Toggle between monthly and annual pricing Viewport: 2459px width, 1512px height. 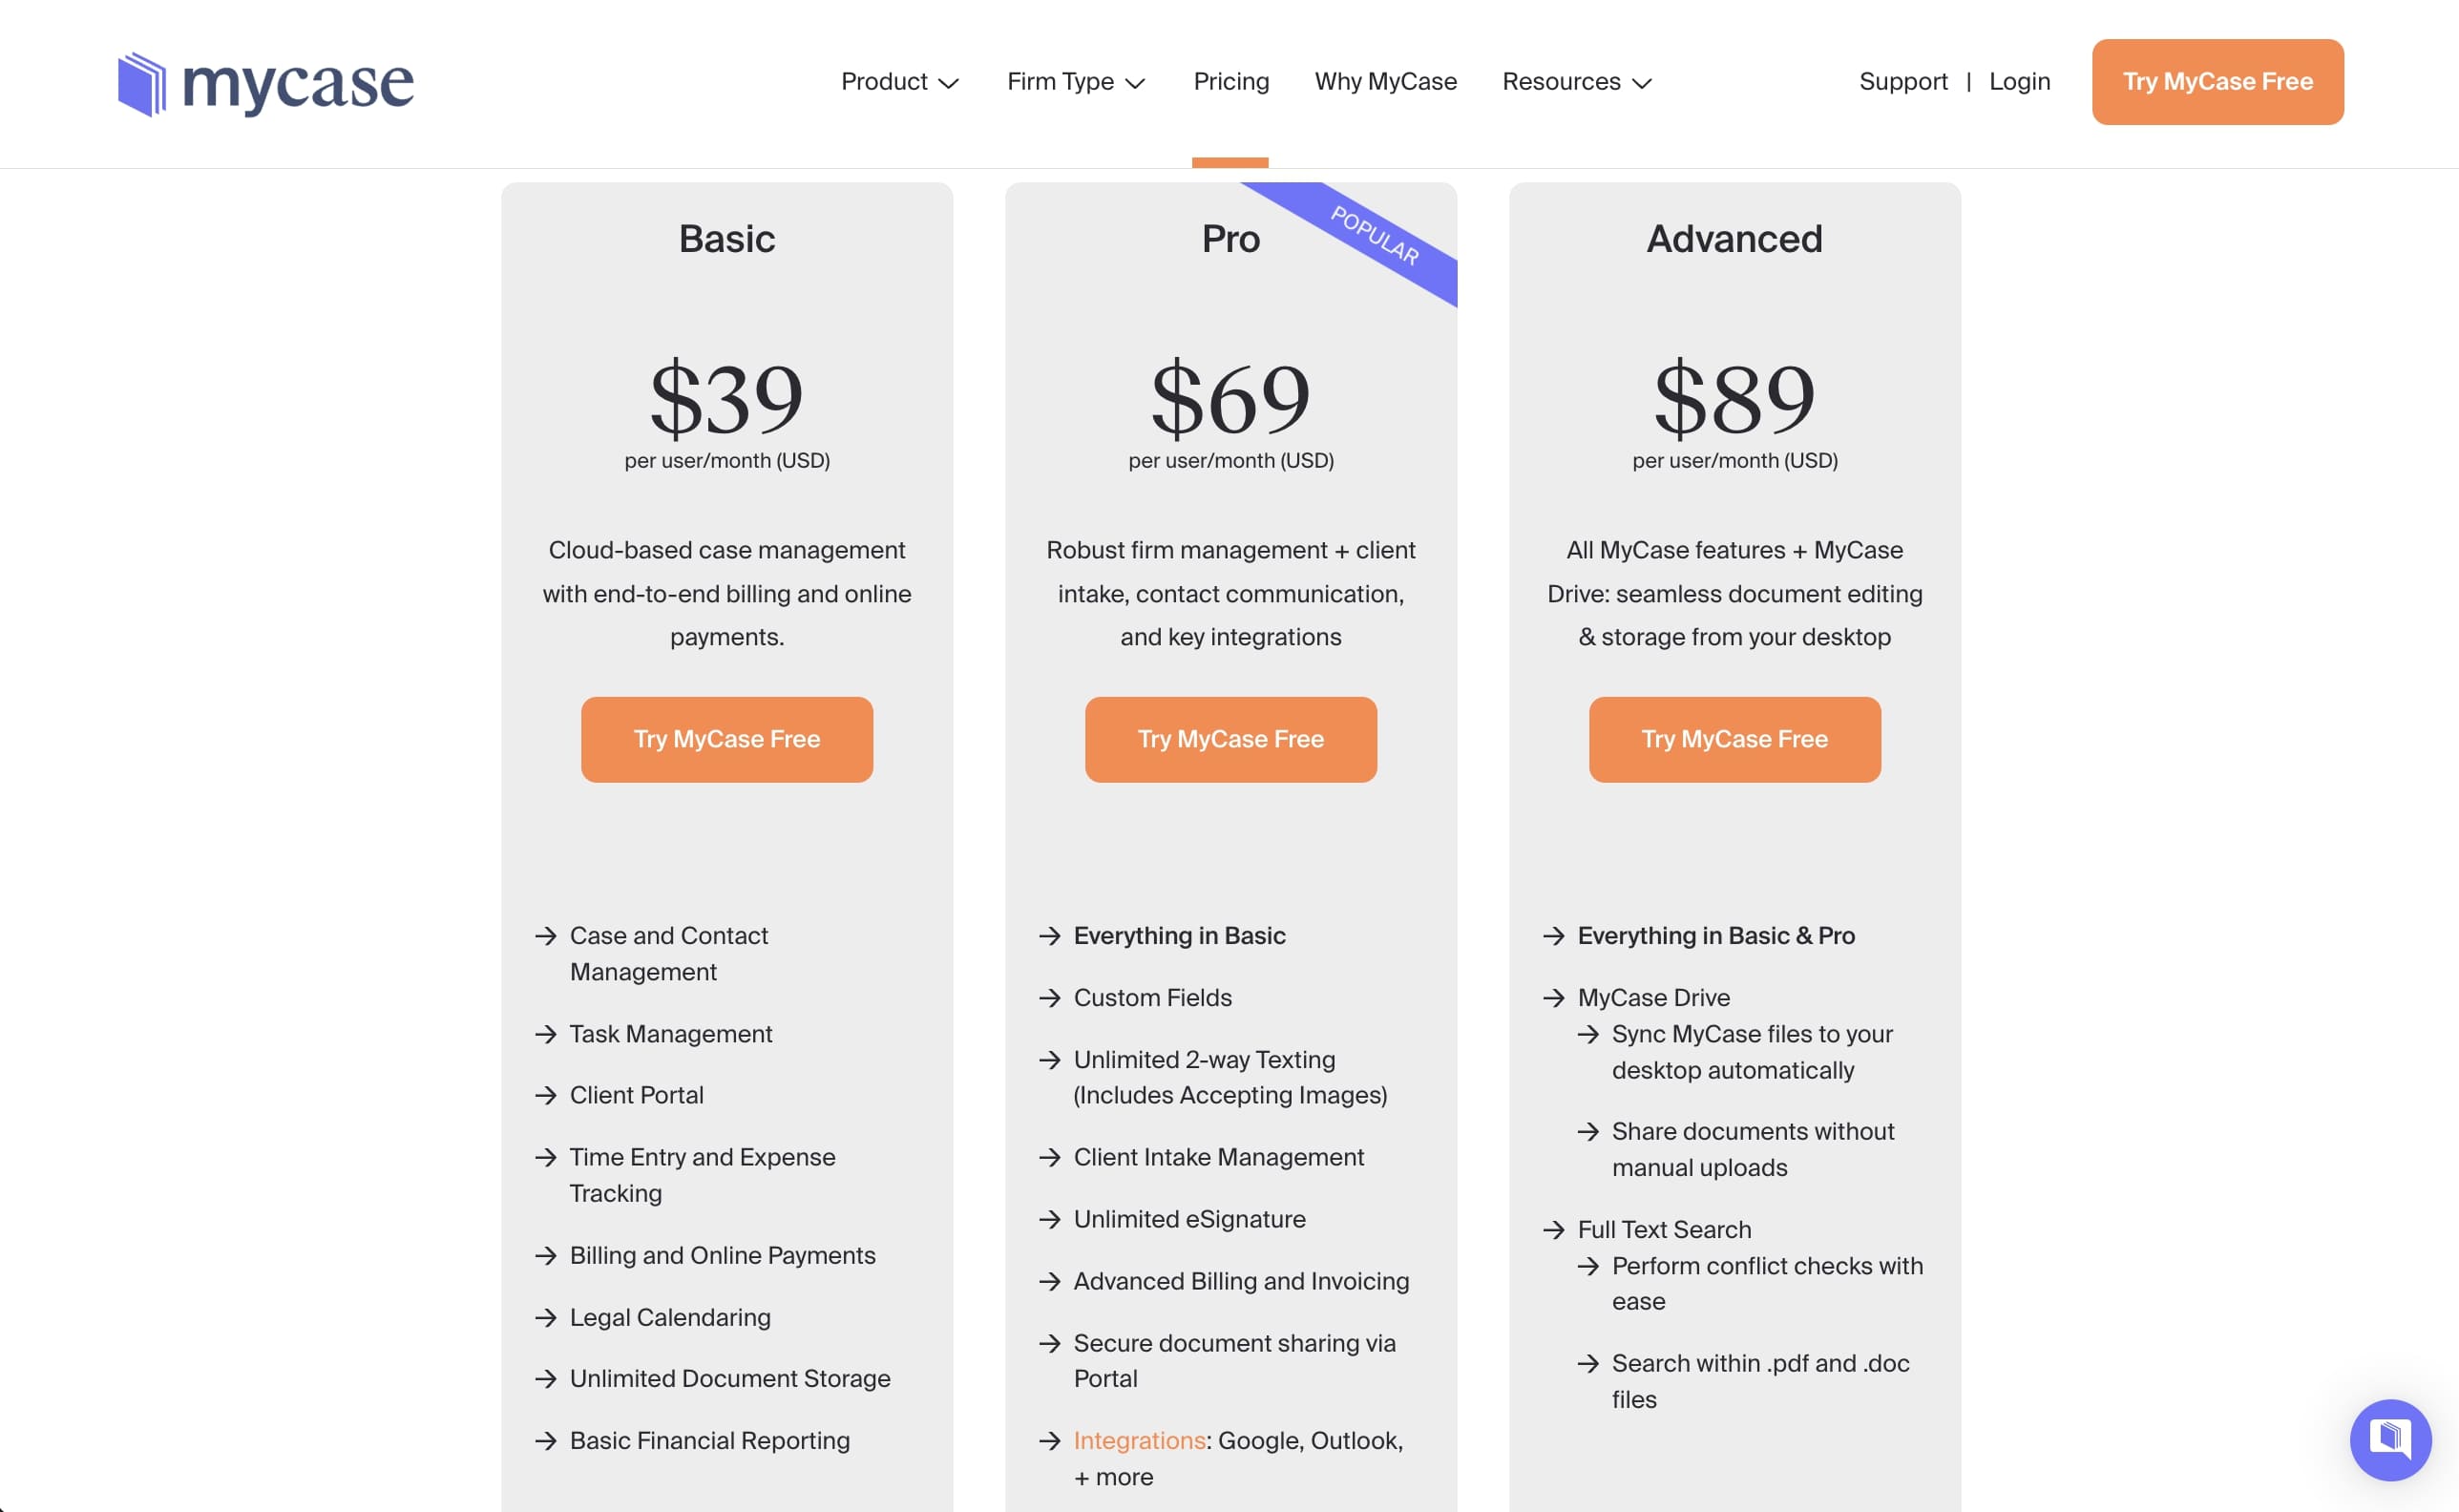coord(1229,163)
